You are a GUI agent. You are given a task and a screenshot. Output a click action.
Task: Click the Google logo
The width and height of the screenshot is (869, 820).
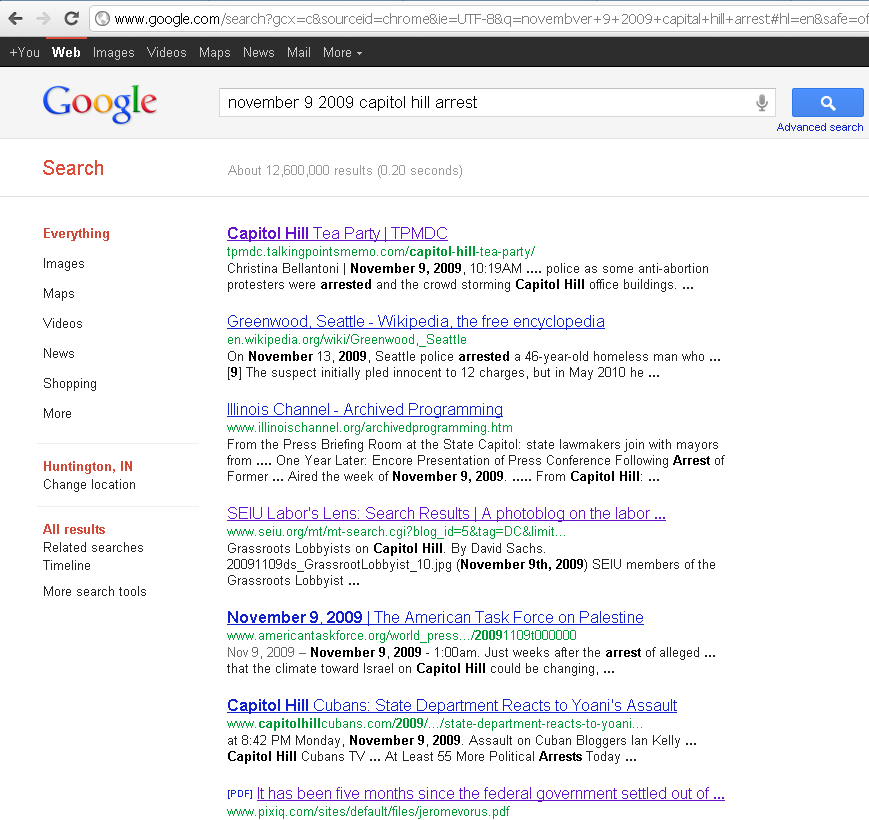99,103
